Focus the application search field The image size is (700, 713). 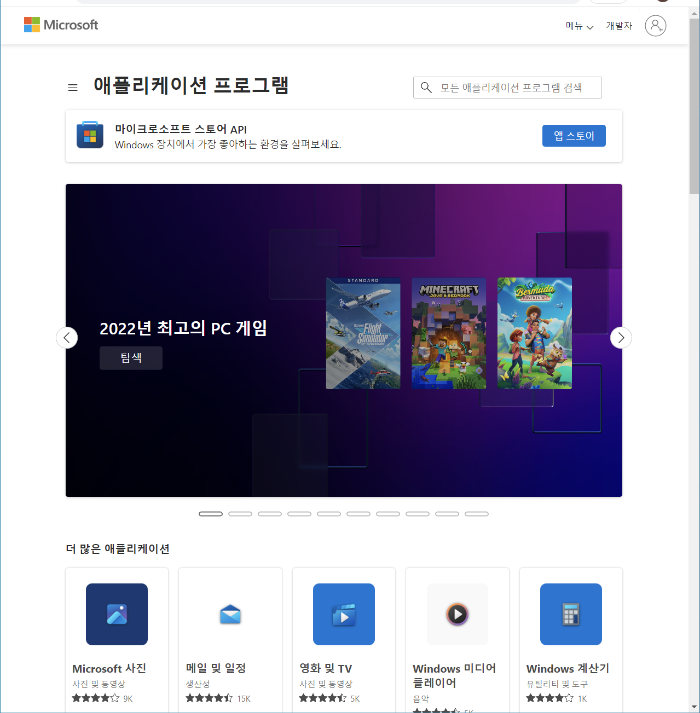[507, 87]
